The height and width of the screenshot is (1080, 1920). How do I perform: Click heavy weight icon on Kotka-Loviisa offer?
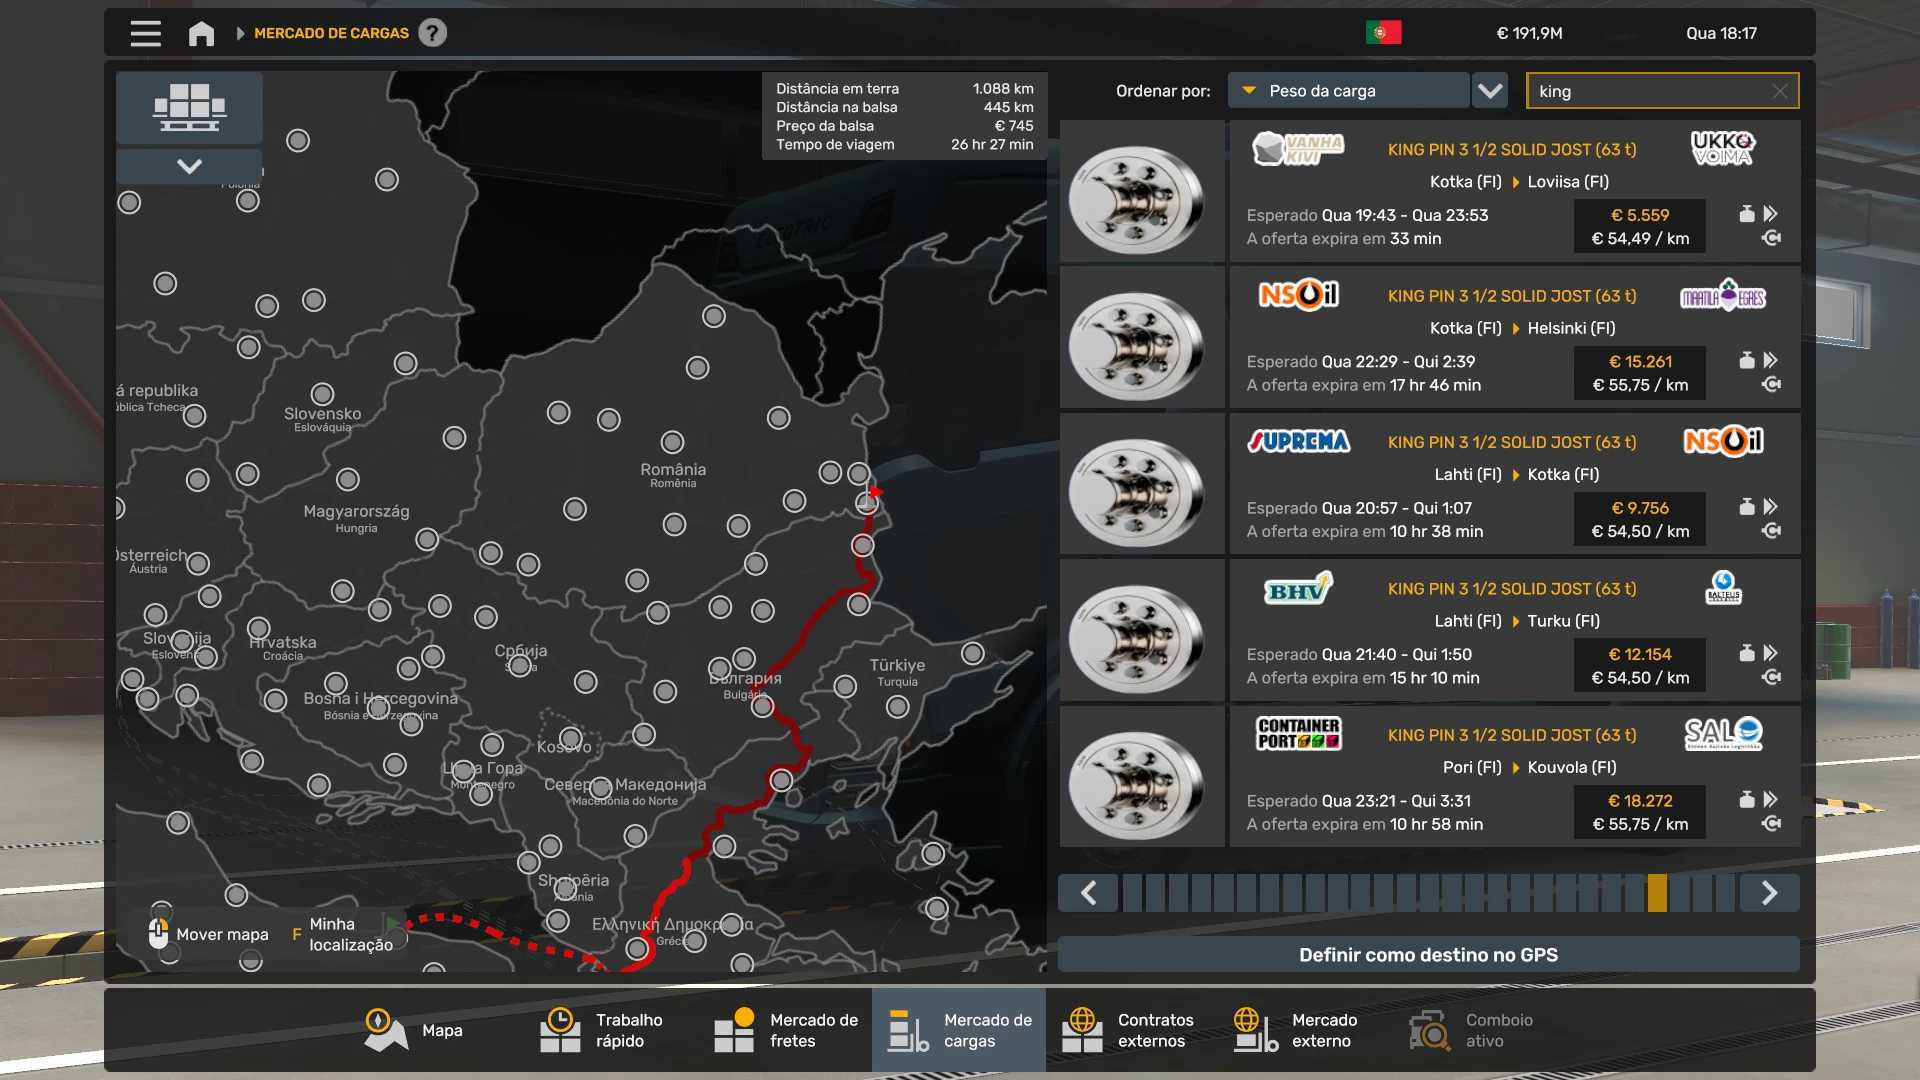(x=1746, y=214)
